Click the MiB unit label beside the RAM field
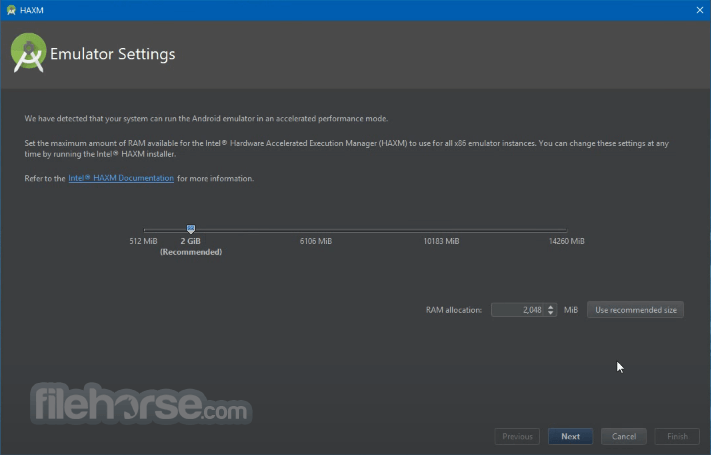The width and height of the screenshot is (711, 455). coord(571,310)
